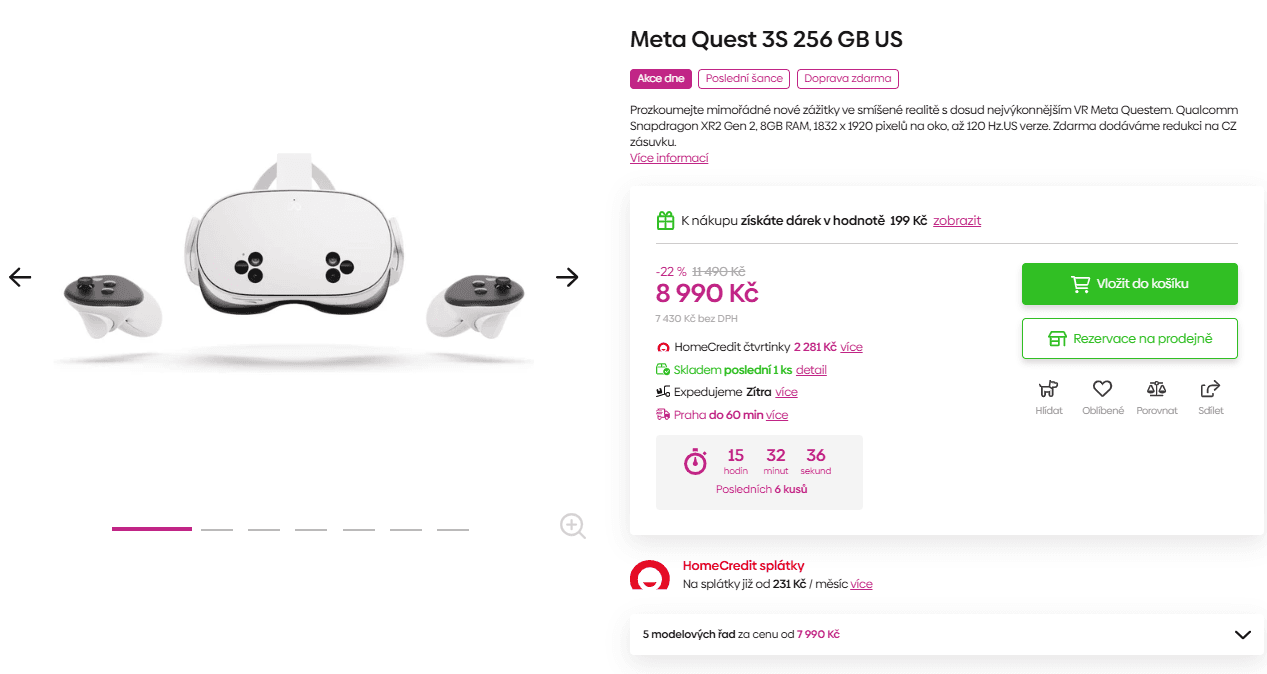This screenshot has width=1267, height=674.
Task: Click the shopping cart icon on green button
Action: point(1080,283)
